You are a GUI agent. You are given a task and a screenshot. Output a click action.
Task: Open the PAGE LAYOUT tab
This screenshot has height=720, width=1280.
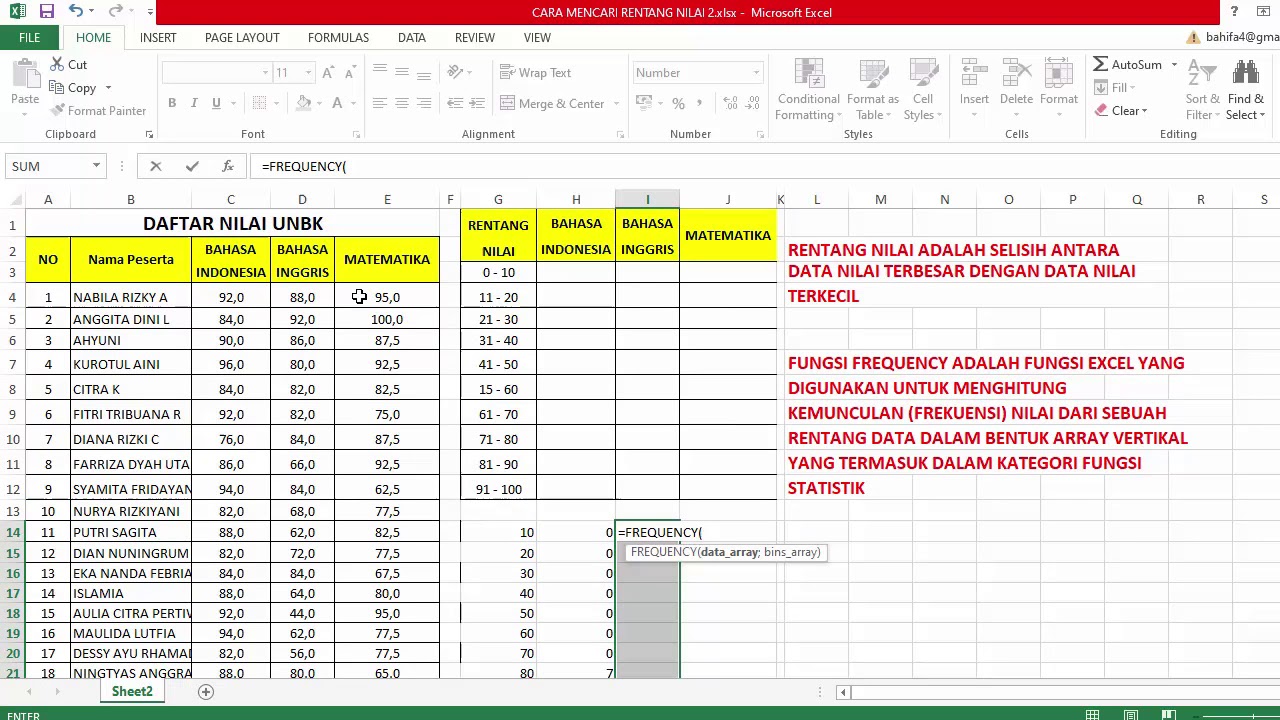coord(242,38)
